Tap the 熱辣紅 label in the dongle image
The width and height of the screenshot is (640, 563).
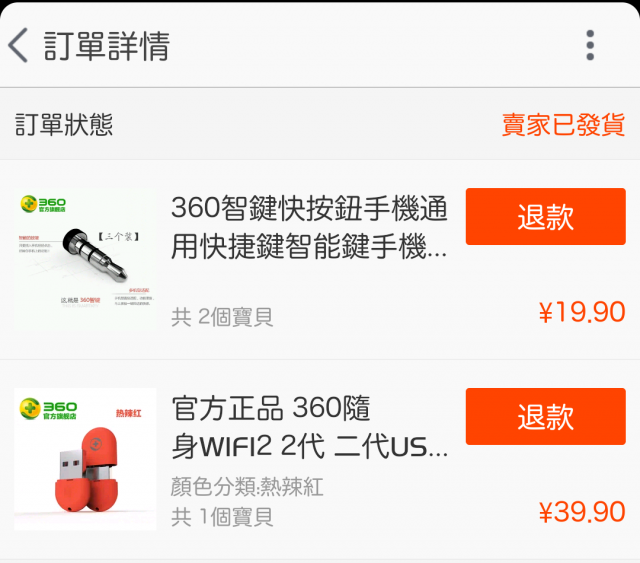click(129, 413)
